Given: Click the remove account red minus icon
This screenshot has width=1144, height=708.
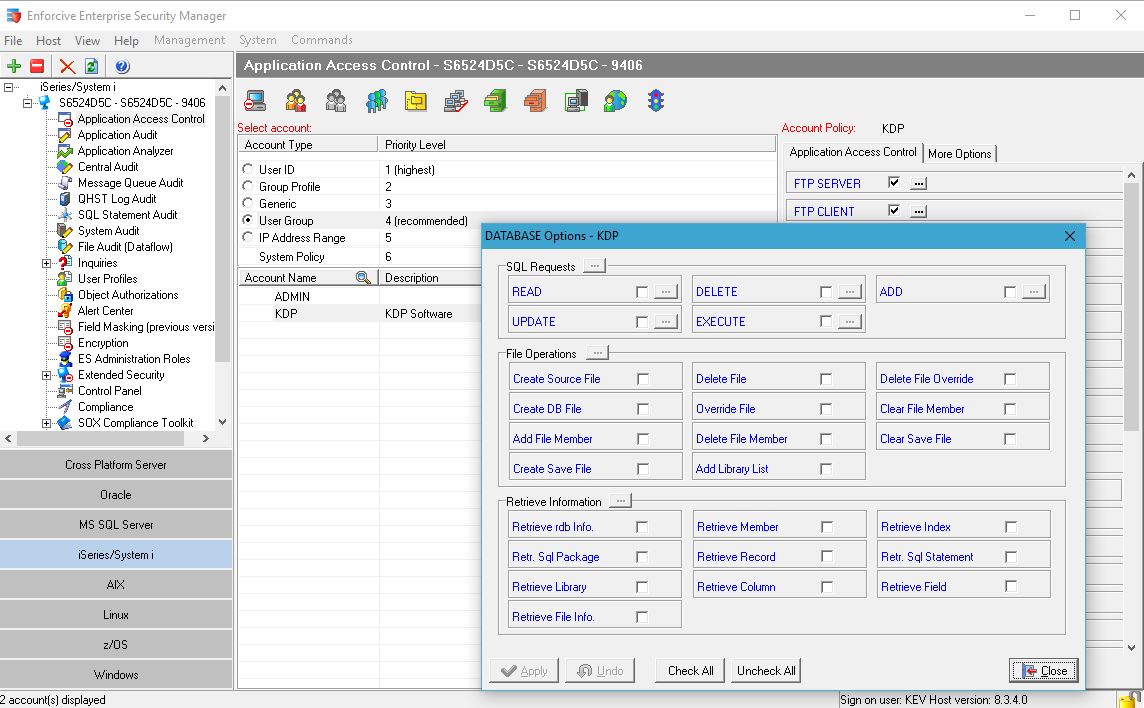Looking at the screenshot, I should point(38,66).
